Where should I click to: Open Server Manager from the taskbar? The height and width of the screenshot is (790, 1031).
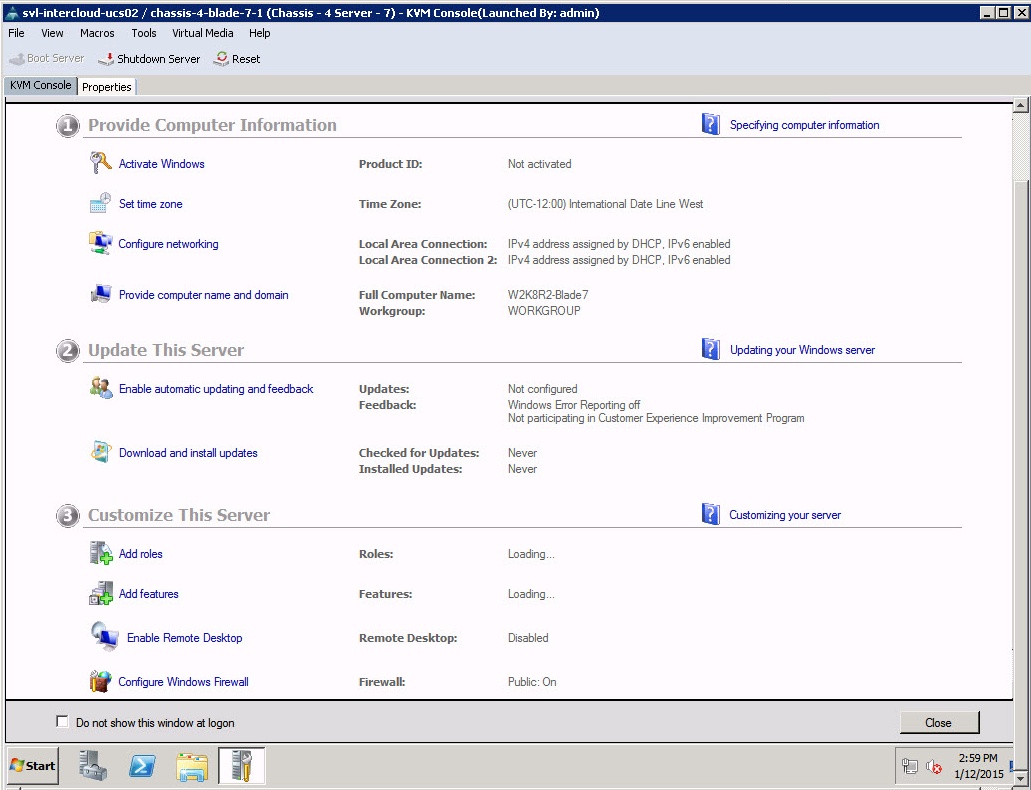(x=93, y=766)
